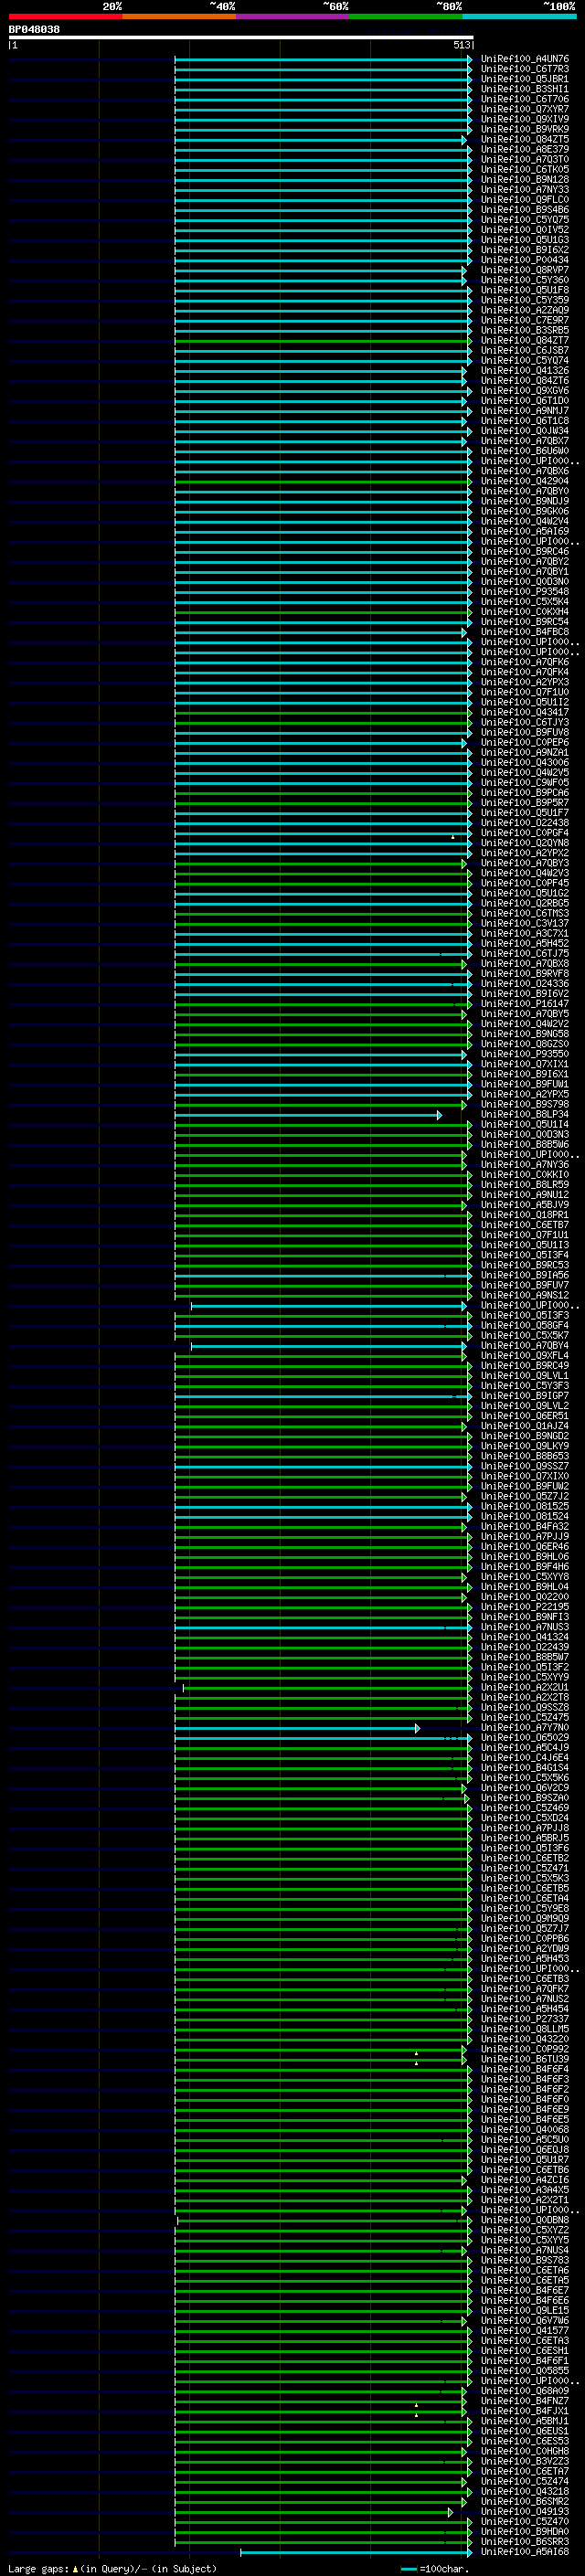Click the short cyan alignment bar for UniRef100_B8LP34
Viewport: 585px width, 2576px height.
coord(308,1115)
